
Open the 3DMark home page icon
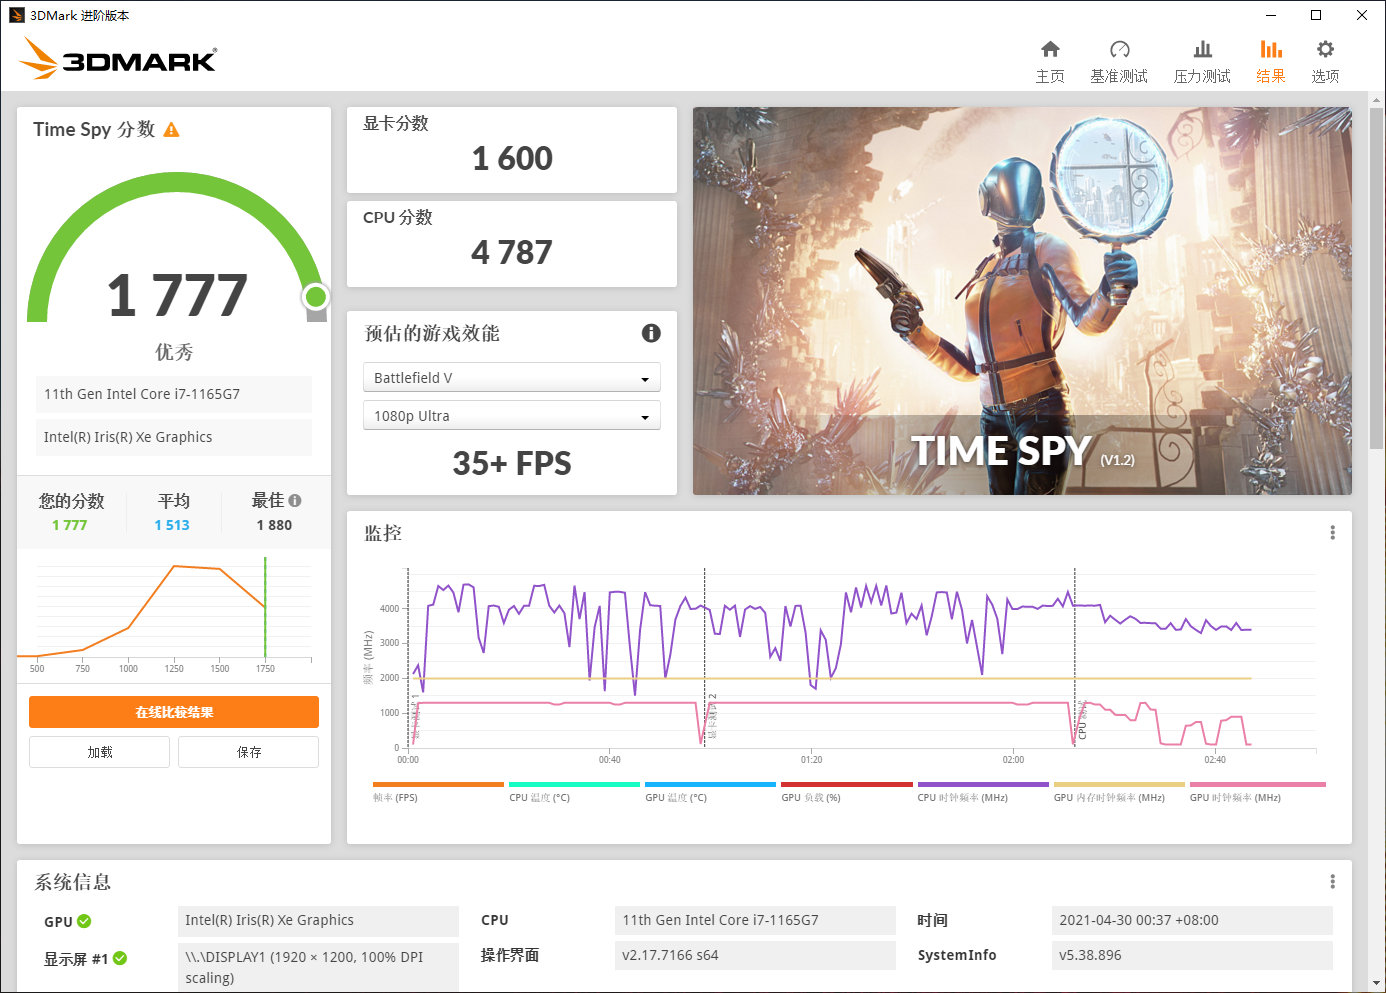pos(1050,58)
